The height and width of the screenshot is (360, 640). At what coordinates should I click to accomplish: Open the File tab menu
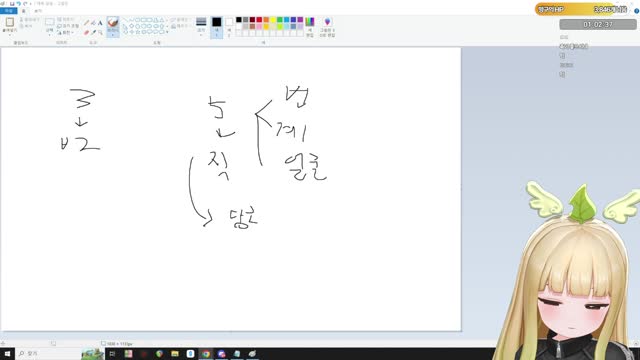pyautogui.click(x=9, y=11)
